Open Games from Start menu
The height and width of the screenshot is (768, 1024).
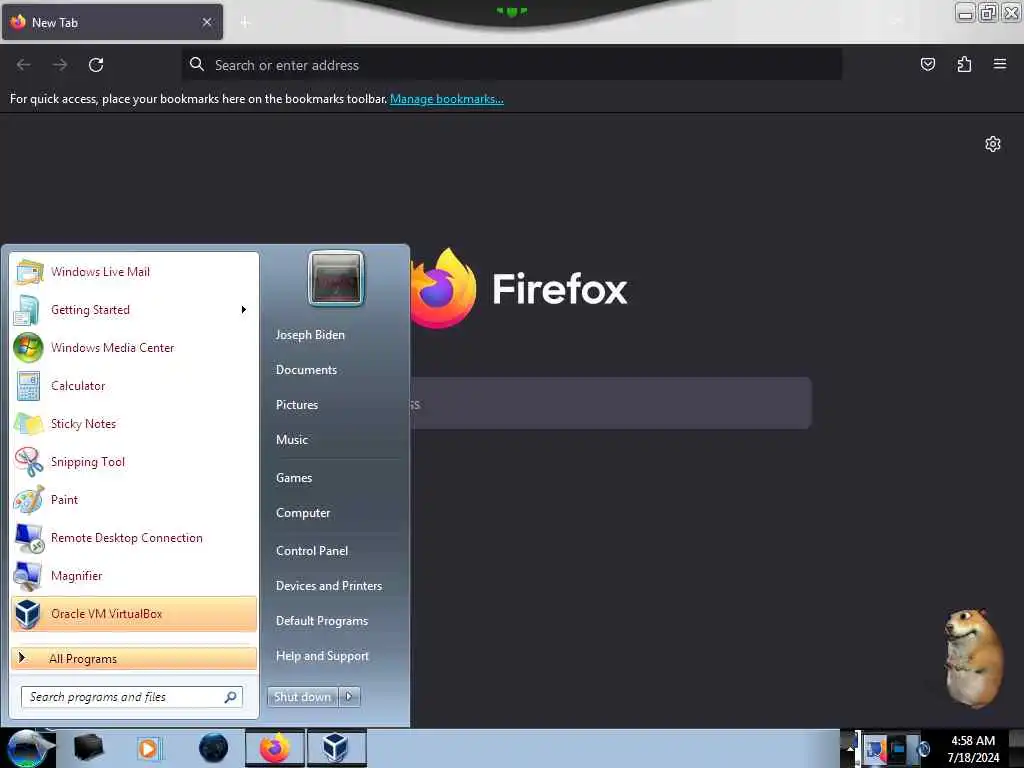click(x=294, y=478)
